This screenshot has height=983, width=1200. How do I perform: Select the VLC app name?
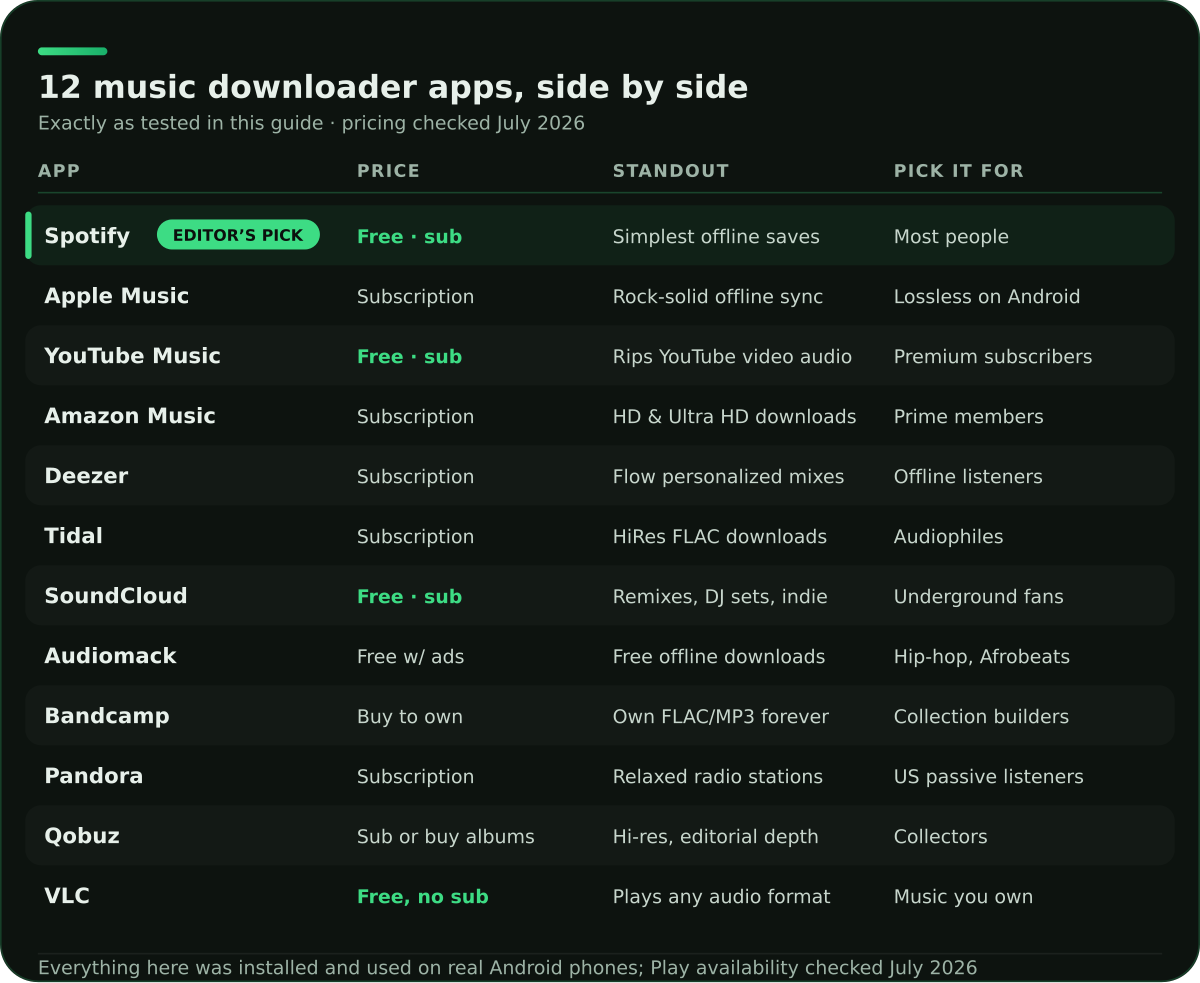coord(67,896)
